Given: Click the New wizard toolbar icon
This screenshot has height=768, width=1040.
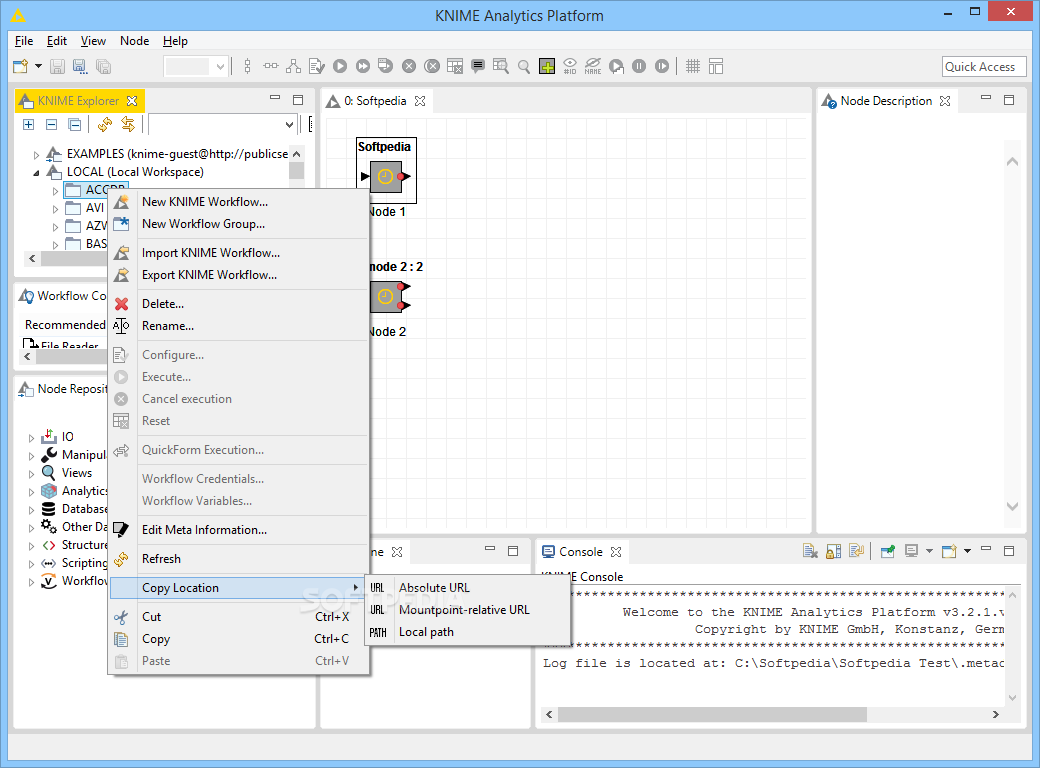Looking at the screenshot, I should 21,66.
